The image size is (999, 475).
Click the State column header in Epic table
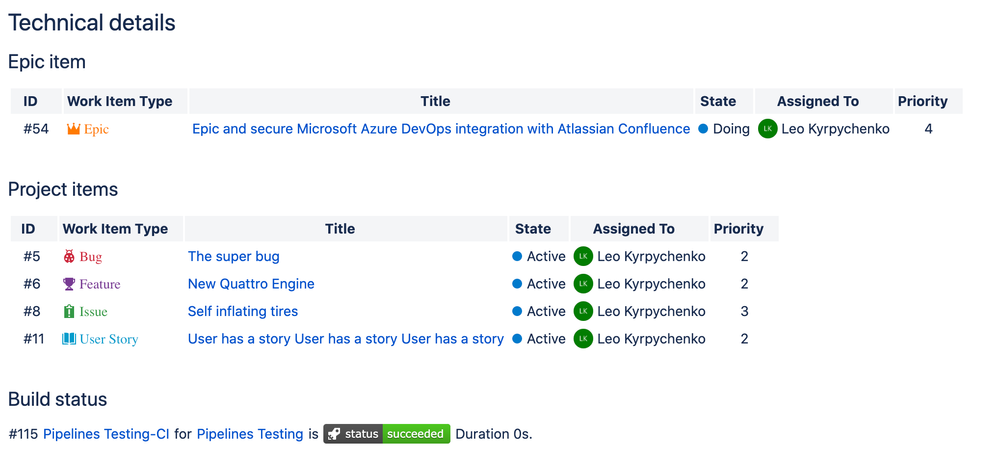(718, 101)
